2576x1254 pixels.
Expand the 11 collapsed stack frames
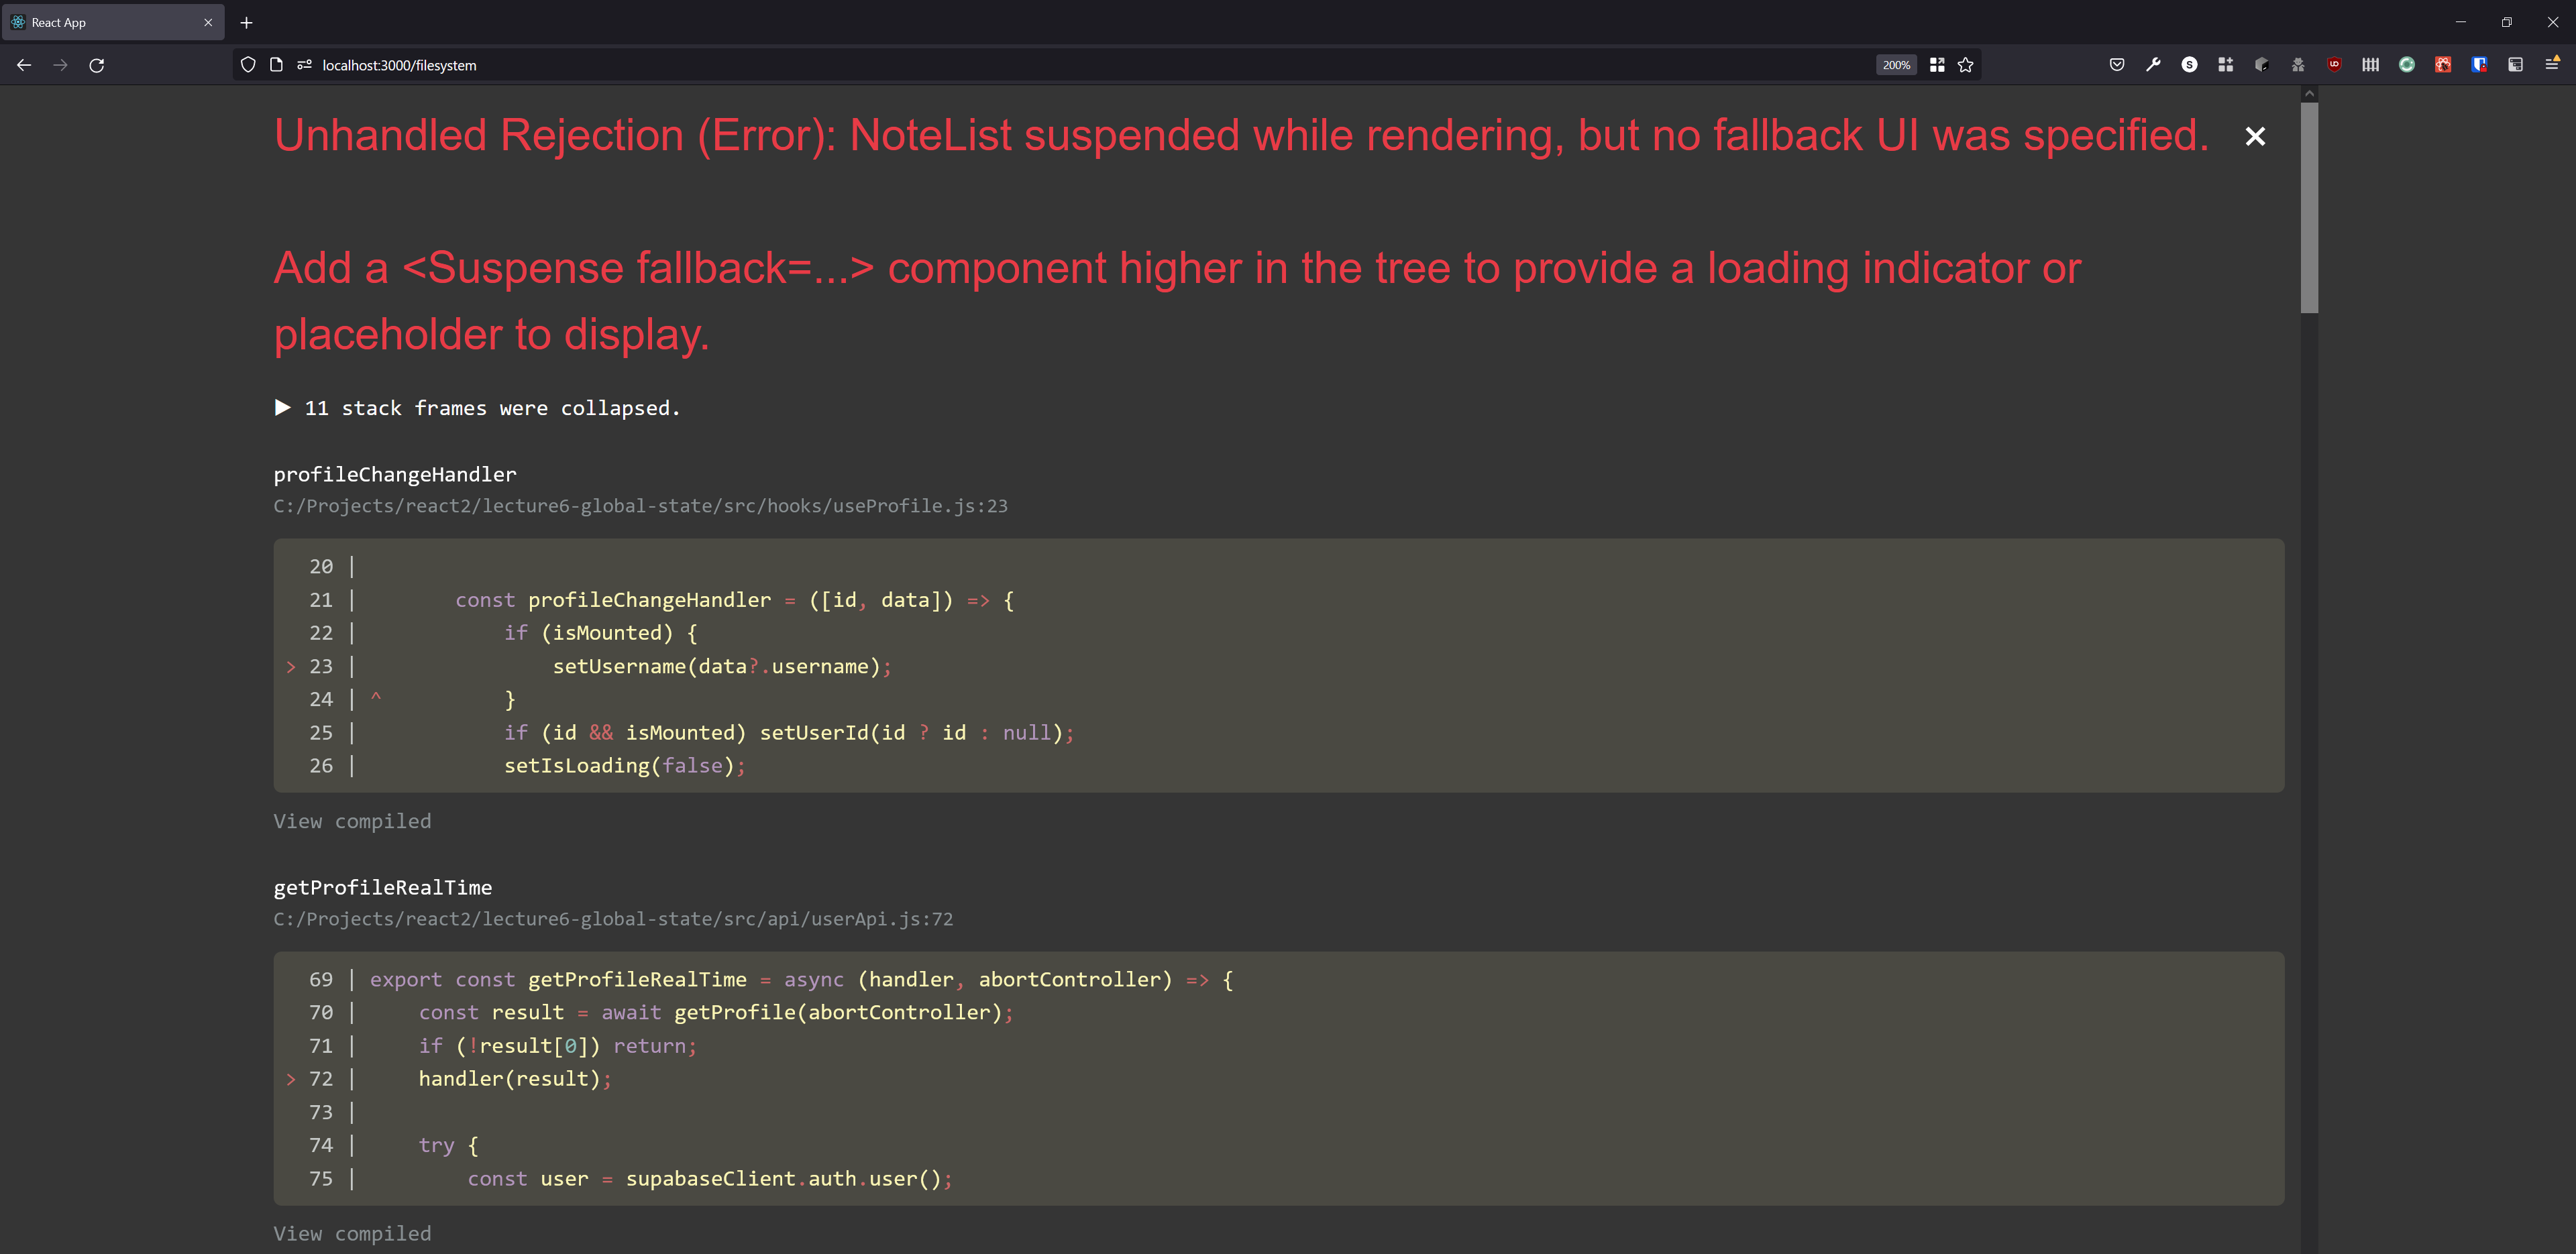283,408
